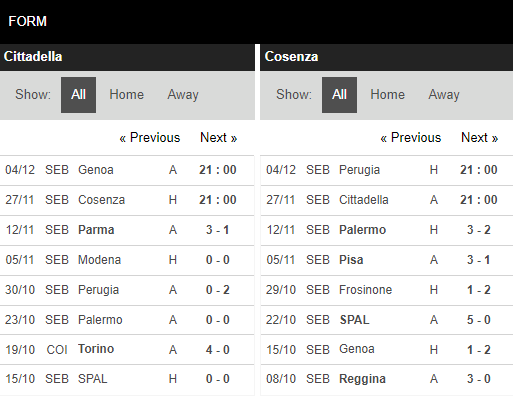Go to Previous Cittadella matches

[150, 137]
